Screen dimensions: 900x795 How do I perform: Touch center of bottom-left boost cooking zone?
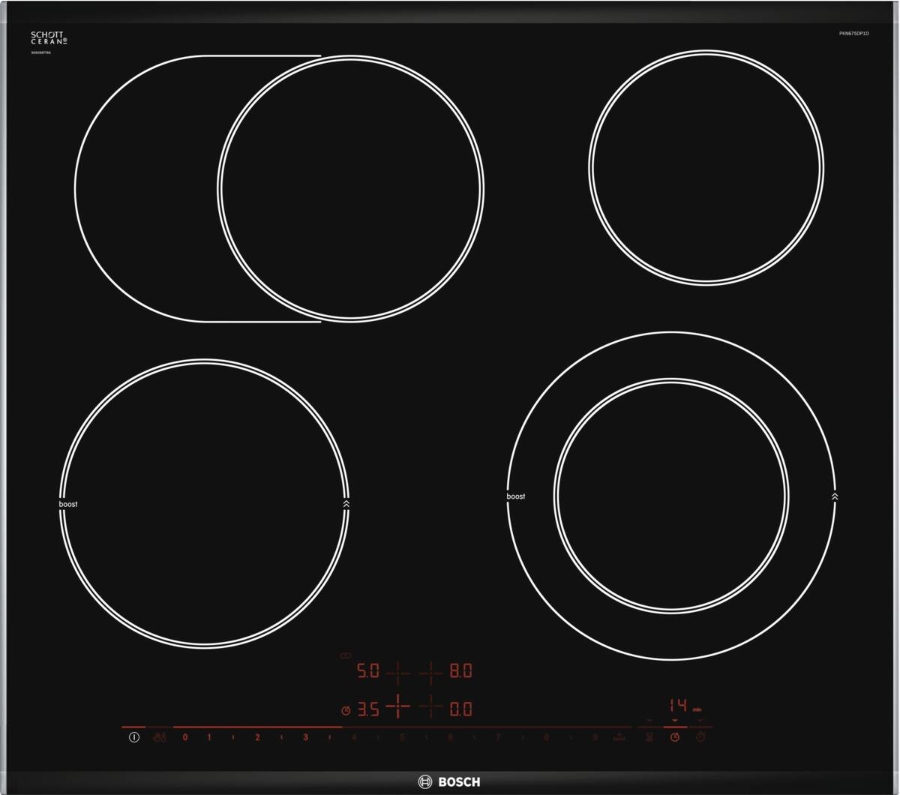point(204,504)
